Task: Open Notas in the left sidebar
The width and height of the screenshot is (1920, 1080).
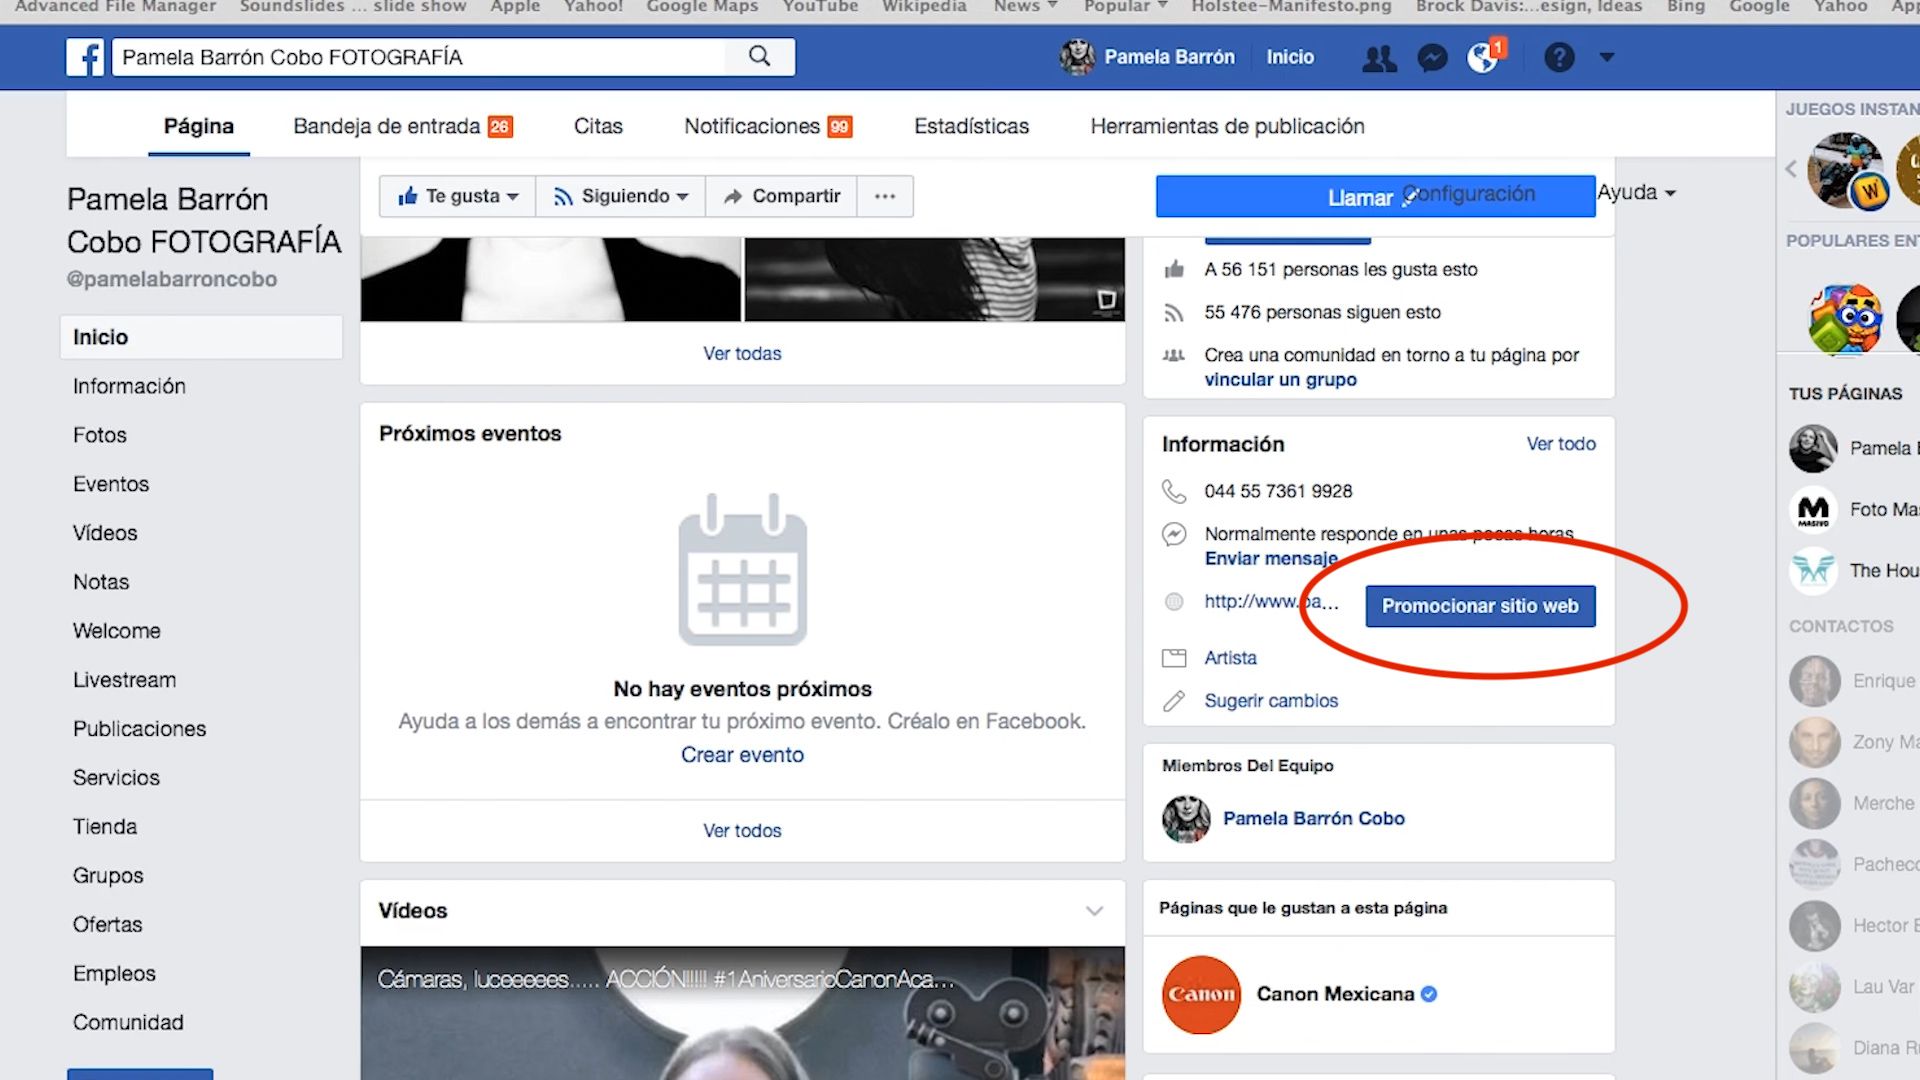Action: click(101, 582)
